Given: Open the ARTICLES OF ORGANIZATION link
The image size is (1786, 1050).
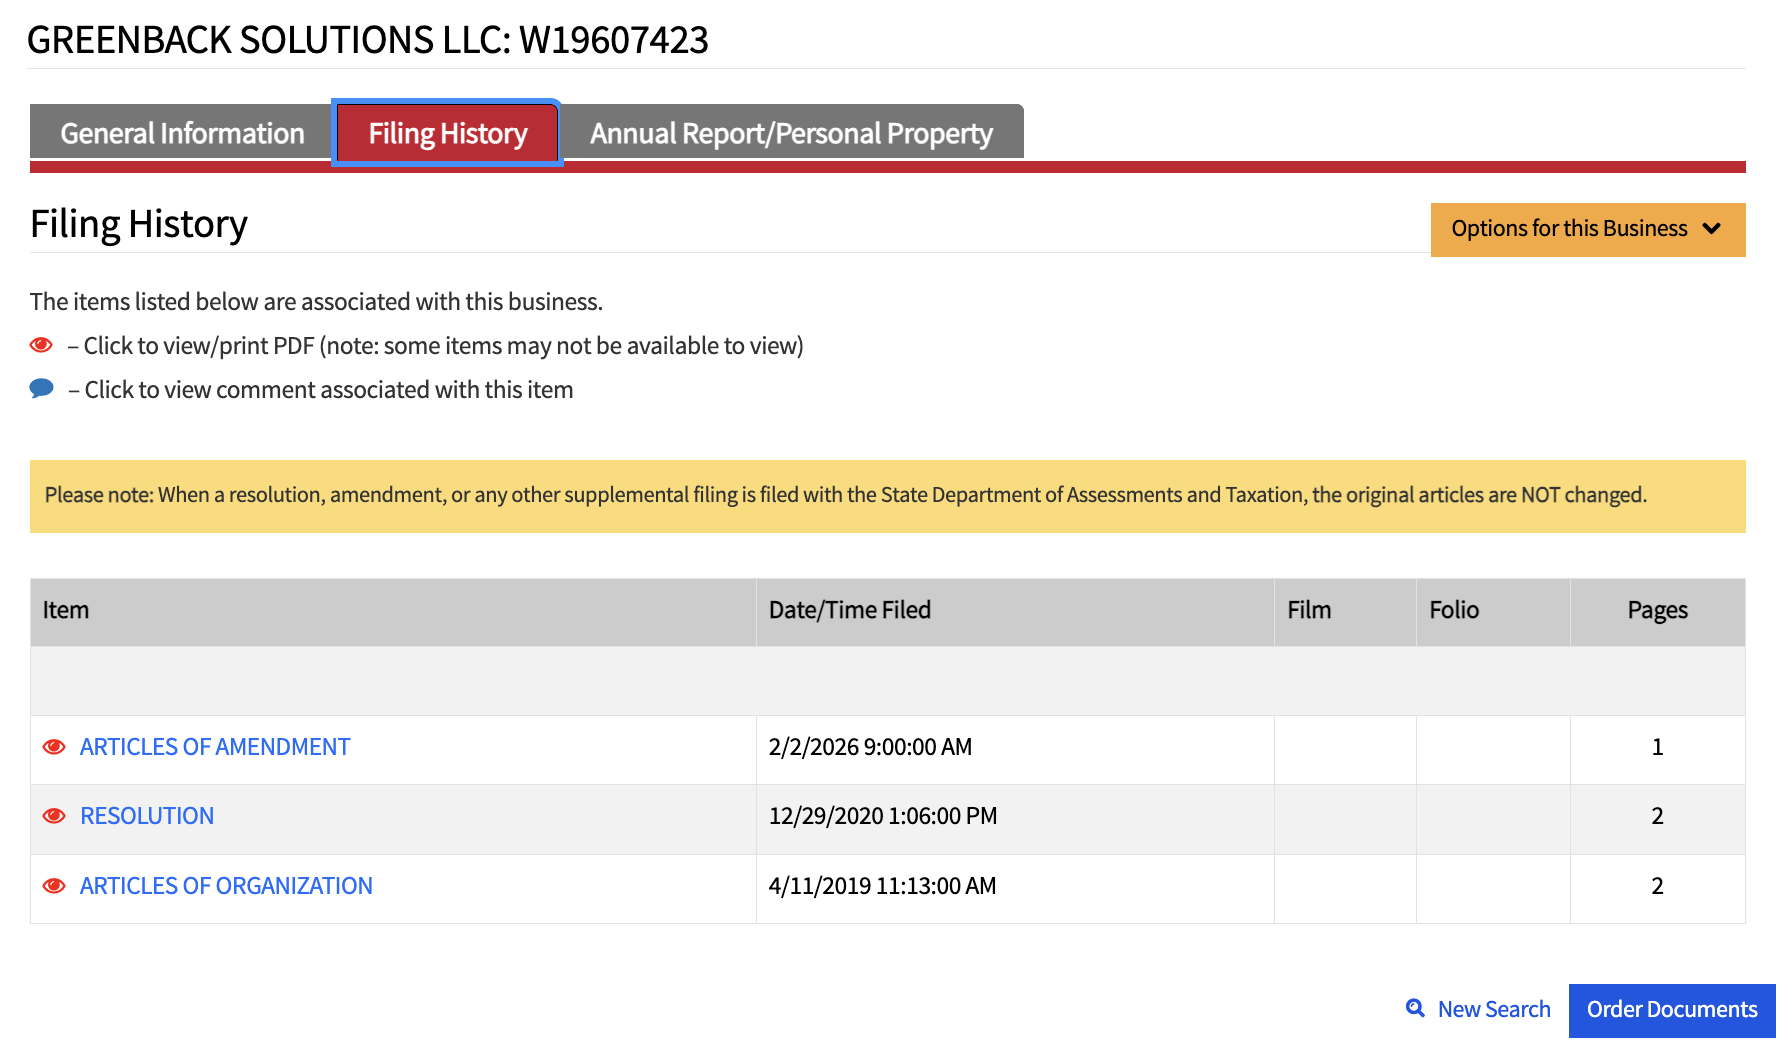Looking at the screenshot, I should 226,886.
